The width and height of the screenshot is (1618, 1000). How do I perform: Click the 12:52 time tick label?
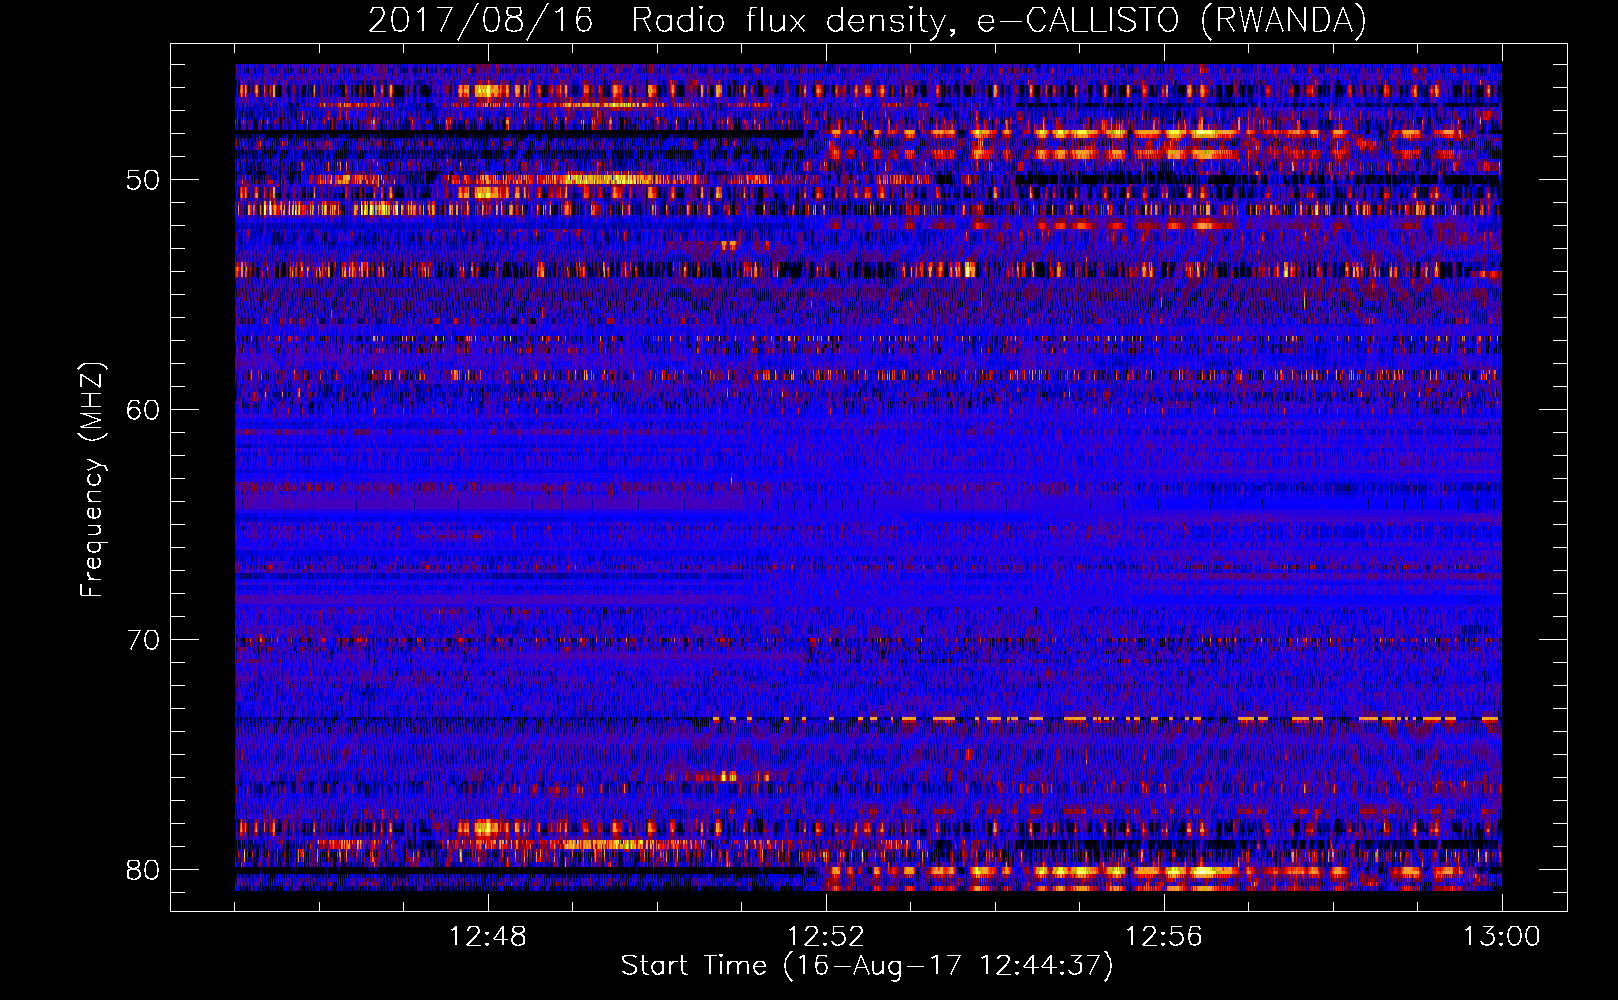(x=826, y=937)
